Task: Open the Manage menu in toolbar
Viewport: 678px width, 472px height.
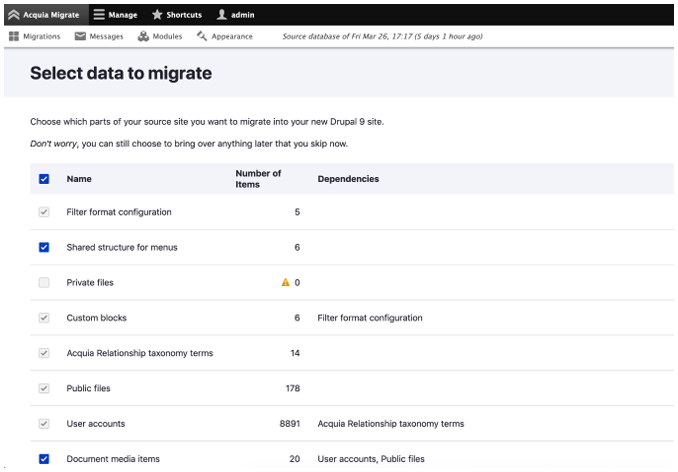Action: click(x=122, y=15)
